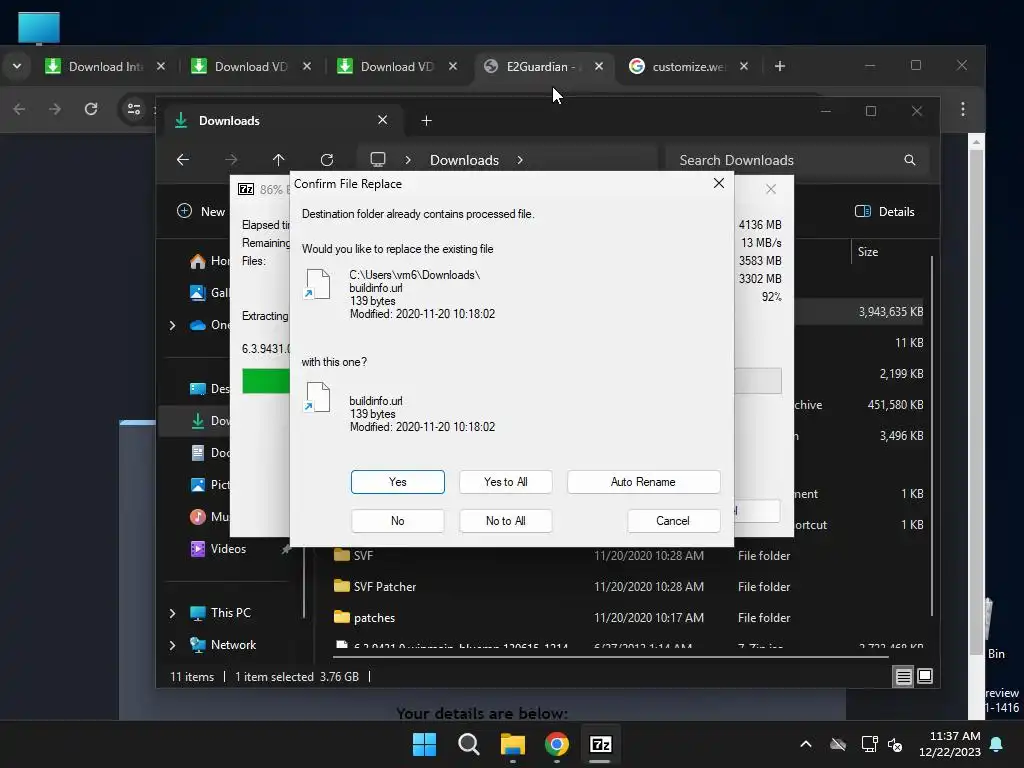Refresh the Downloads folder view
The height and width of the screenshot is (768, 1024).
tap(327, 160)
